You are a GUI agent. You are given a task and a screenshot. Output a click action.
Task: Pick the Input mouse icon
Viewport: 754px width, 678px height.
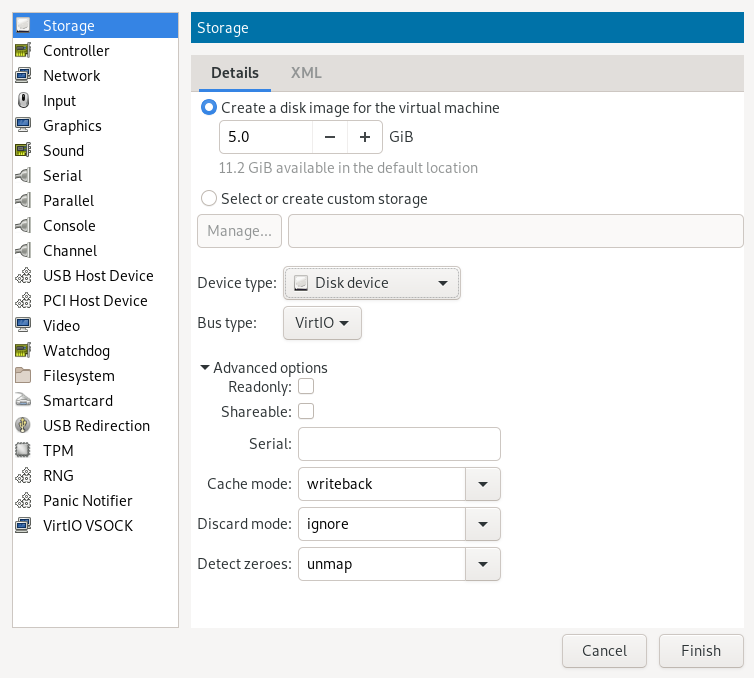pos(24,101)
